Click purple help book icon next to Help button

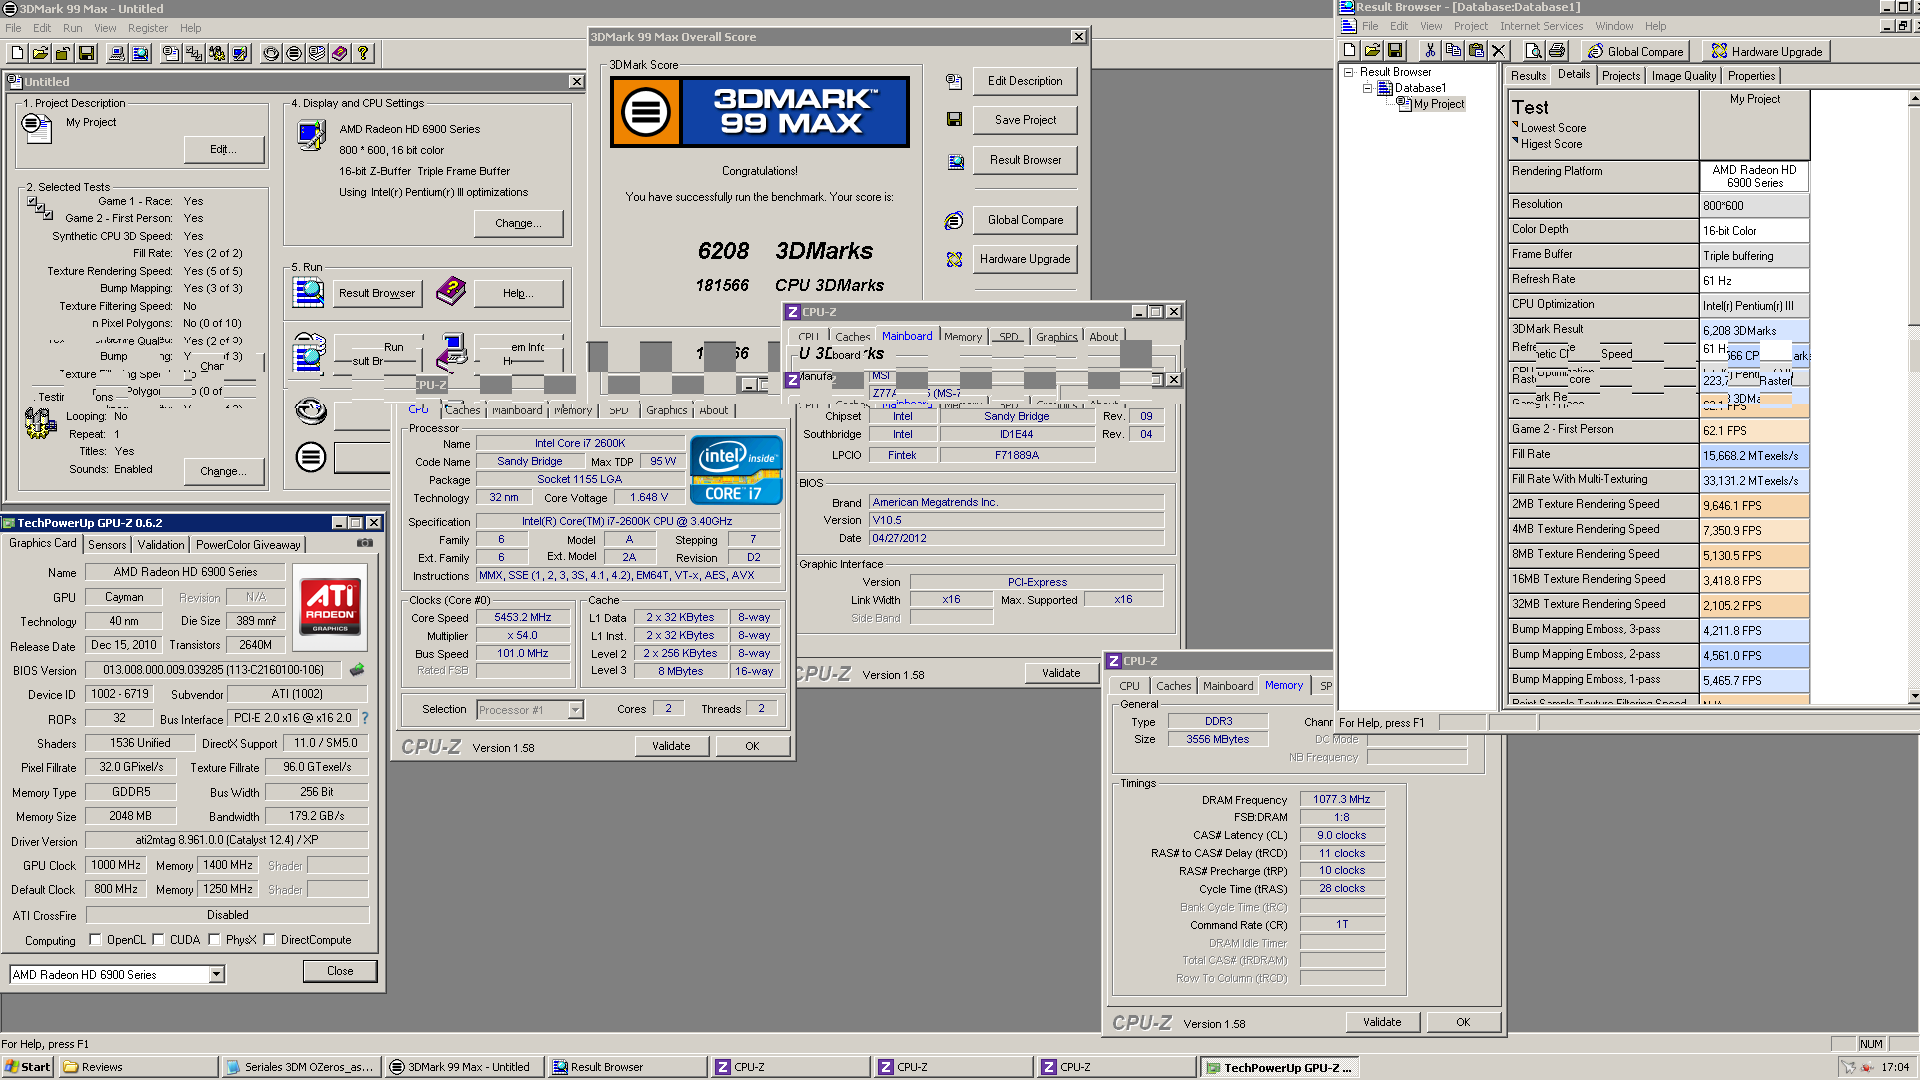tap(451, 292)
